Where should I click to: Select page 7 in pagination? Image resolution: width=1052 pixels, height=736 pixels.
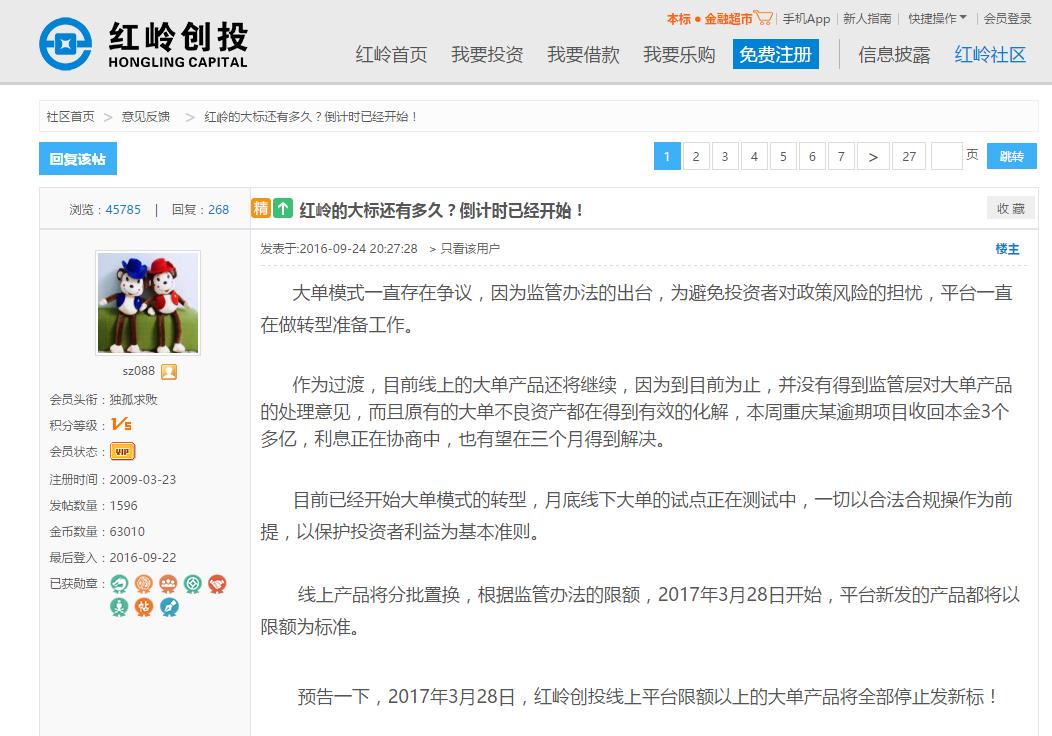coord(841,156)
